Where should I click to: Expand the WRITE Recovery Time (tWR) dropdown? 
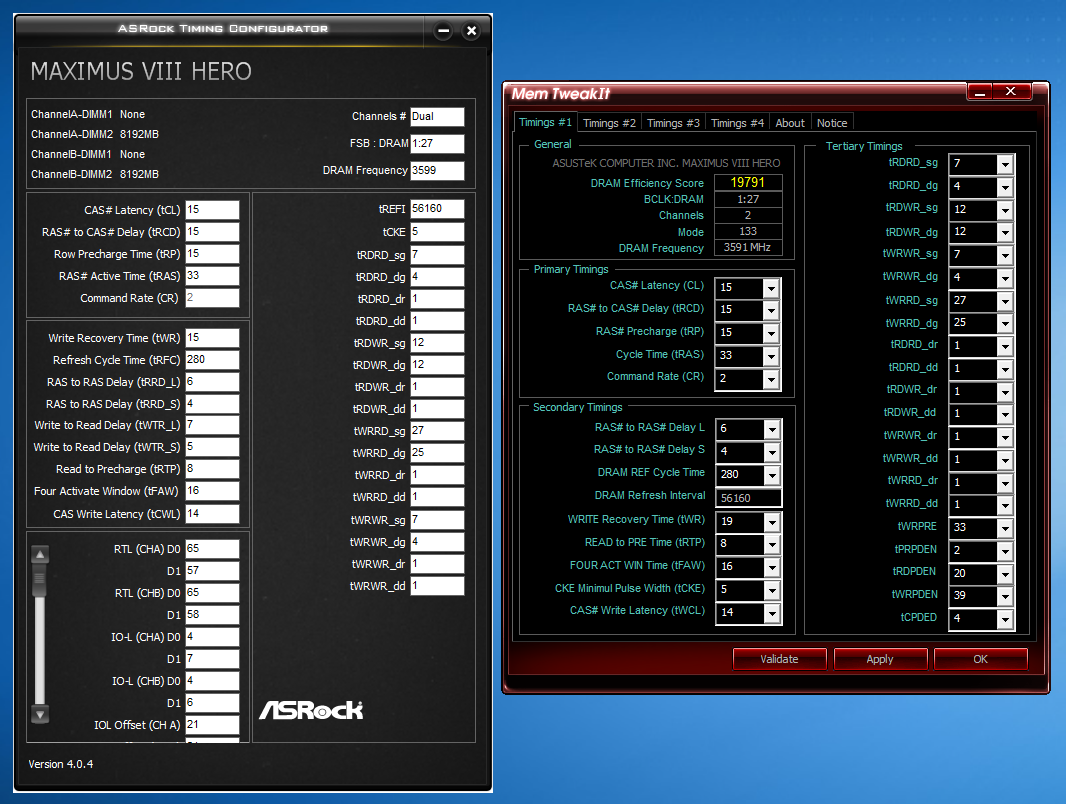click(x=772, y=522)
